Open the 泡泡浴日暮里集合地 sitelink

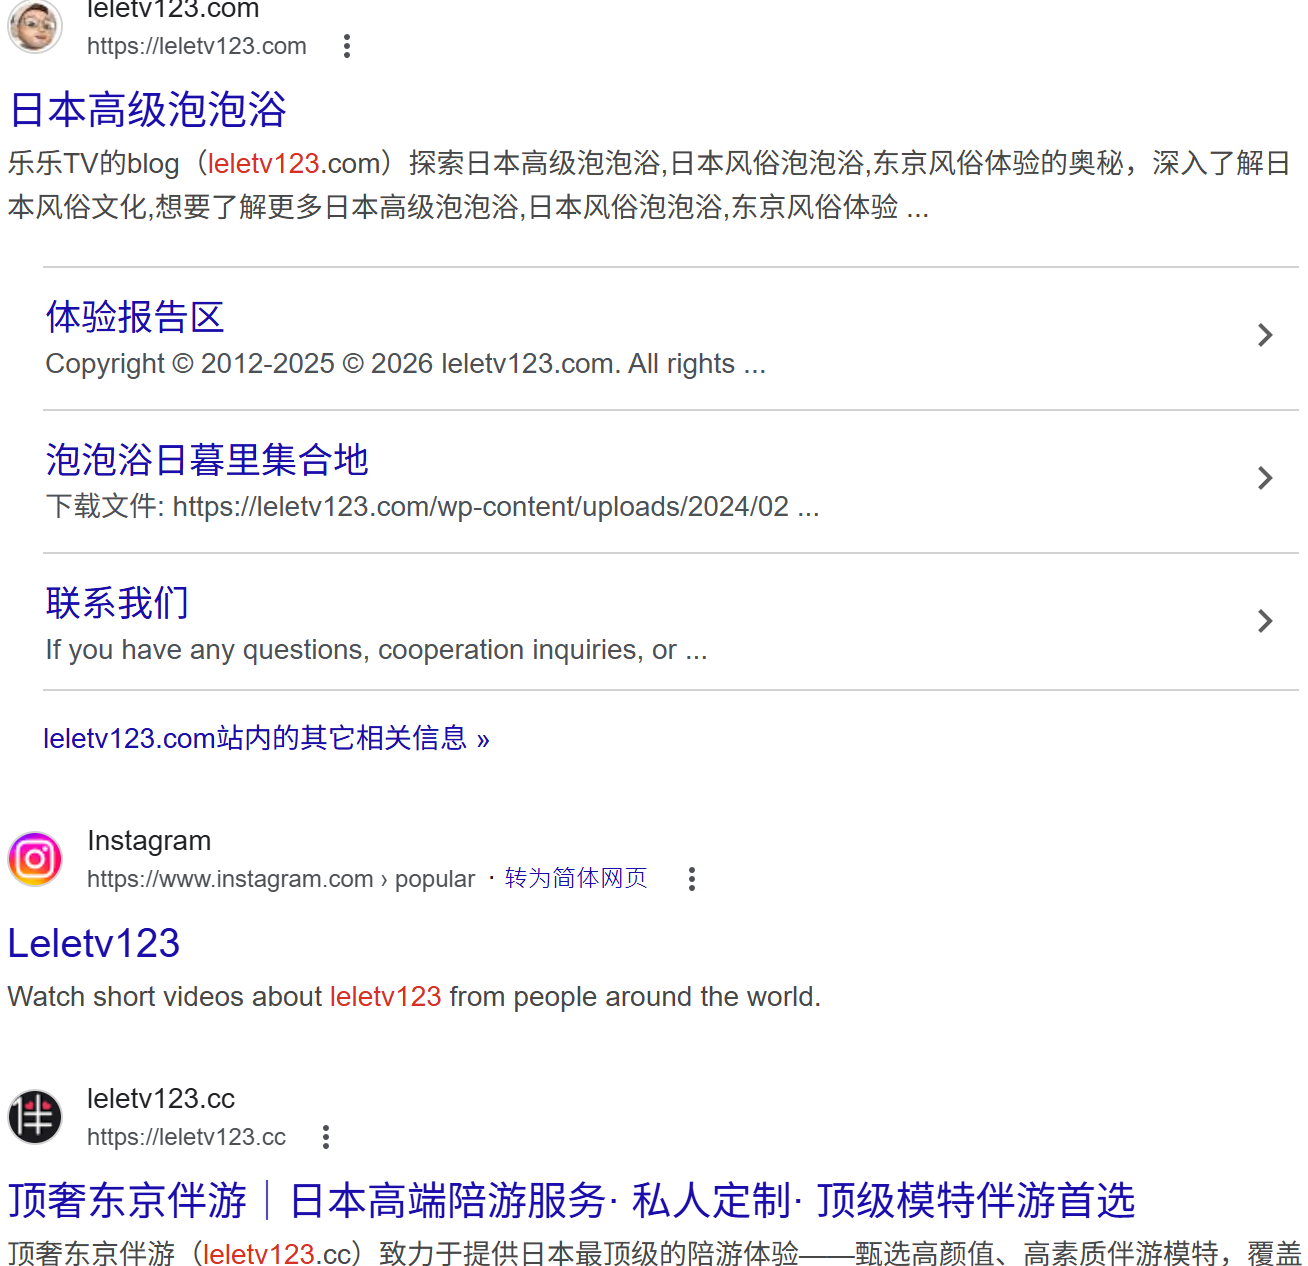pos(207,460)
